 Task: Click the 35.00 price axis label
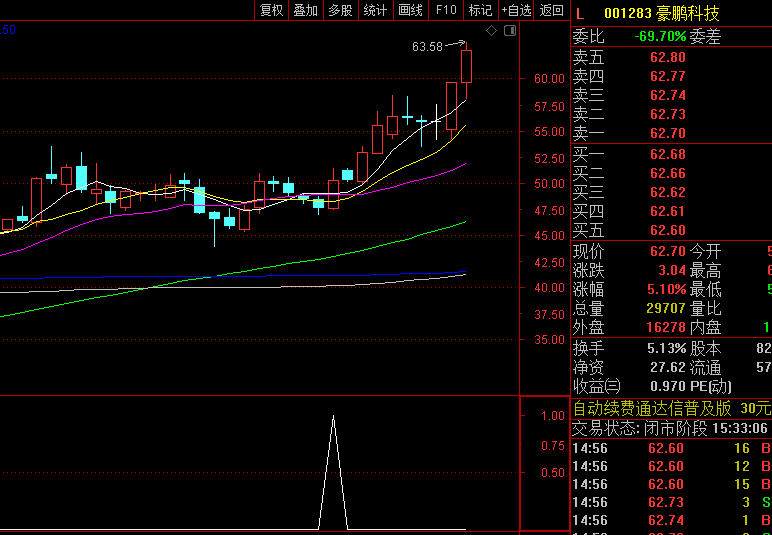(x=549, y=340)
